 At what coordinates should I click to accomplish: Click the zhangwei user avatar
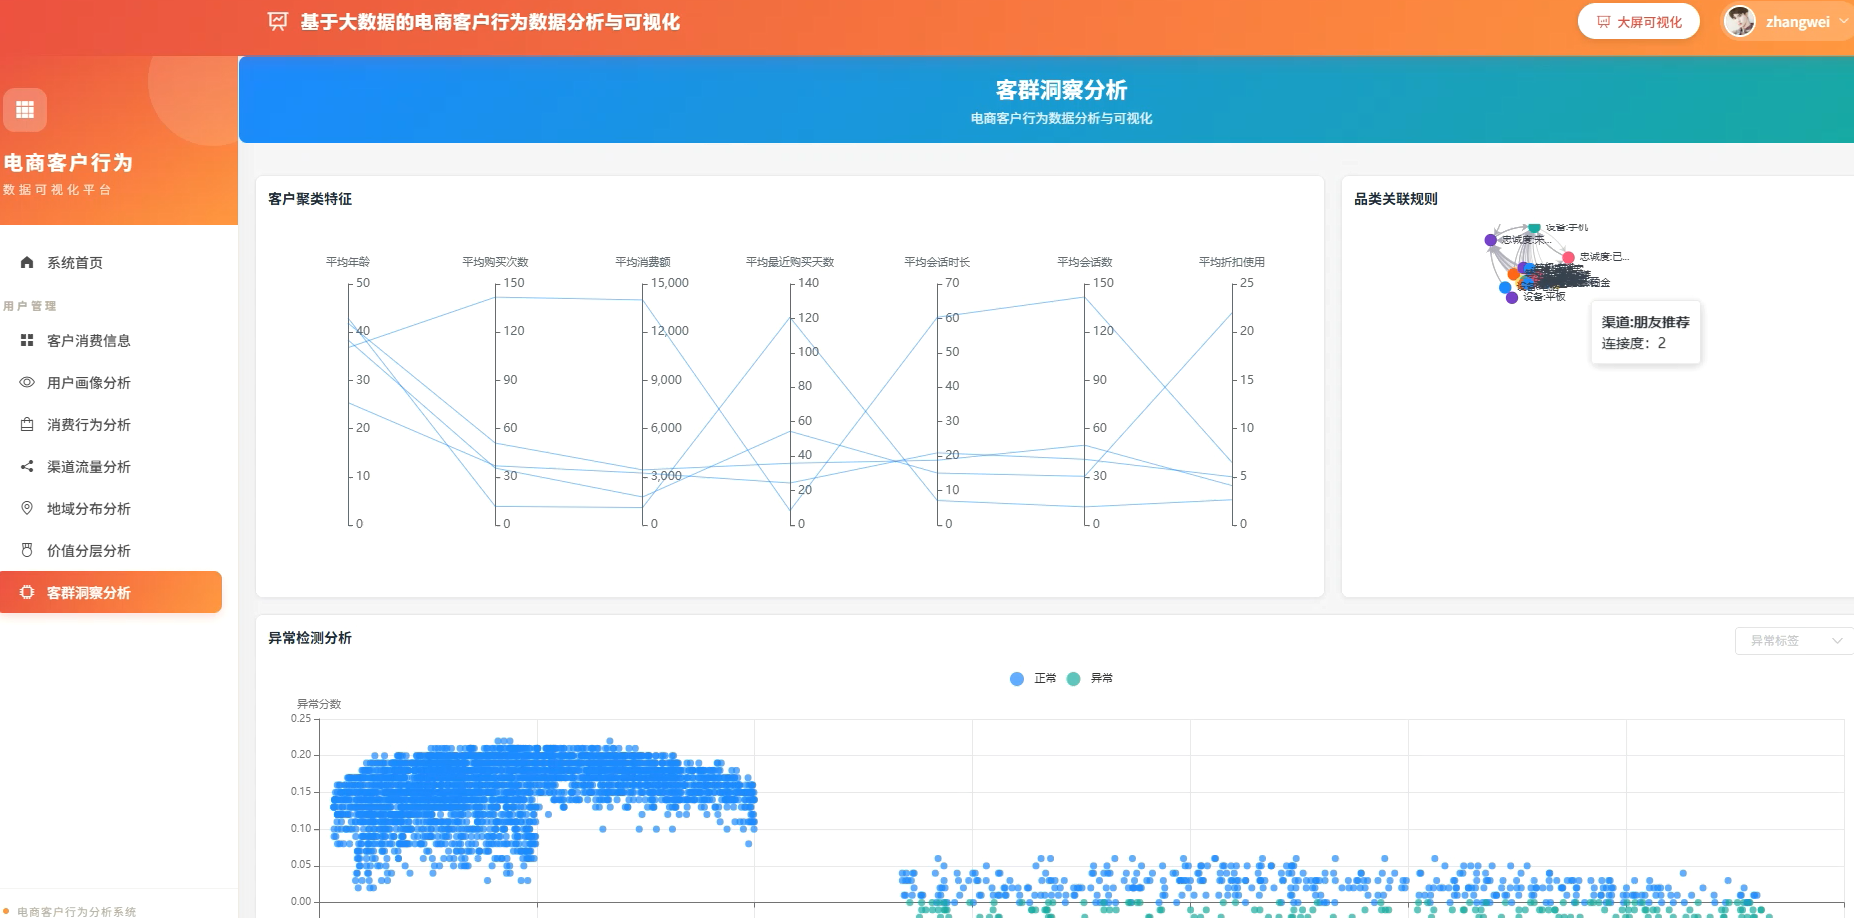(x=1740, y=21)
